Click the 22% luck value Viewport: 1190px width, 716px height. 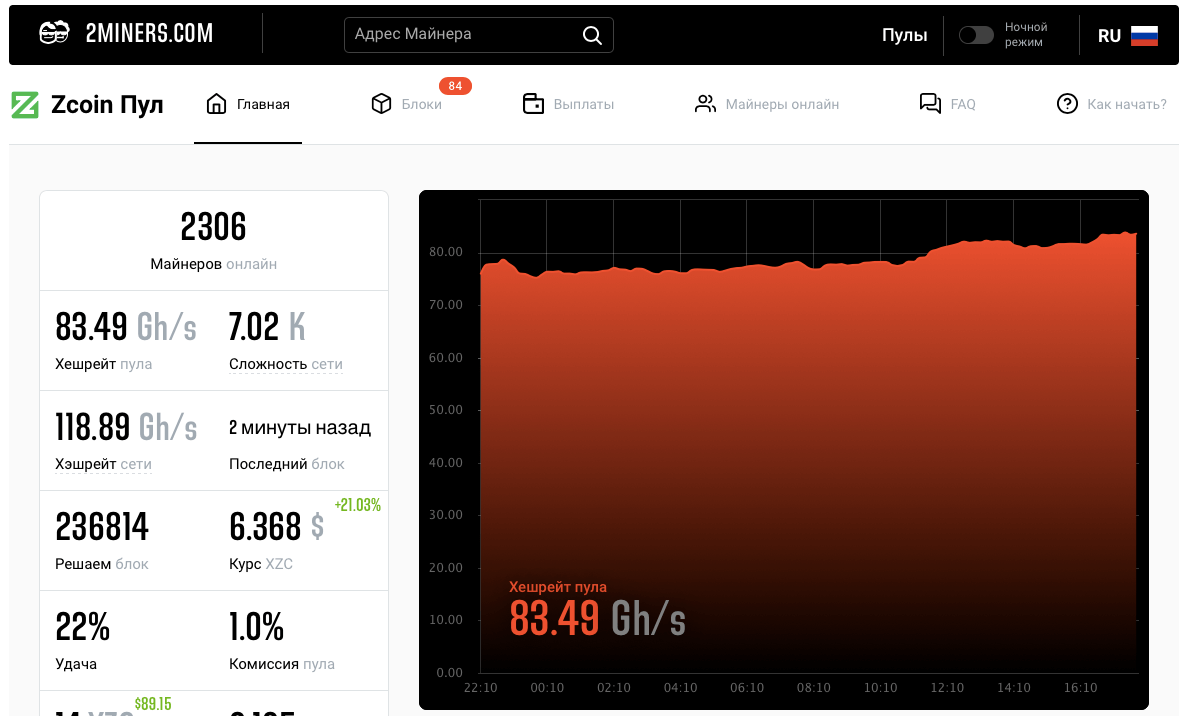(x=83, y=627)
